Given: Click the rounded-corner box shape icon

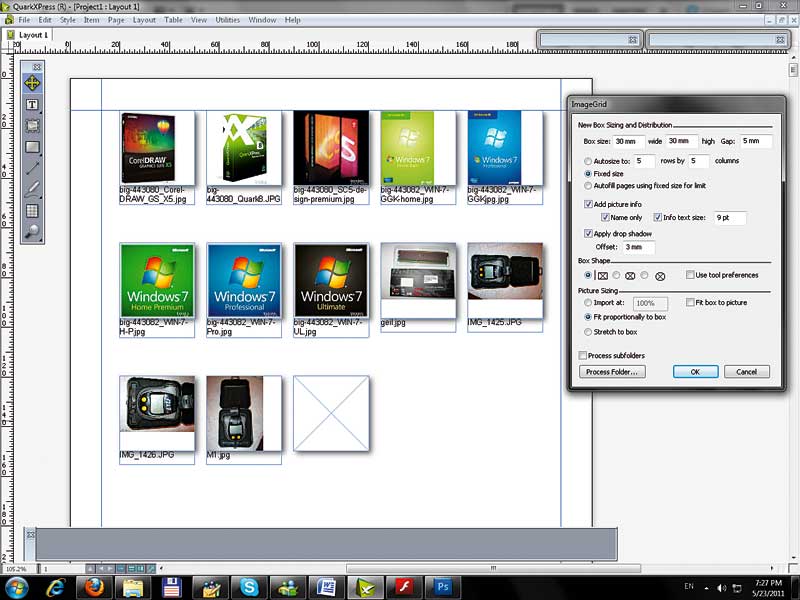Looking at the screenshot, I should click(x=630, y=276).
